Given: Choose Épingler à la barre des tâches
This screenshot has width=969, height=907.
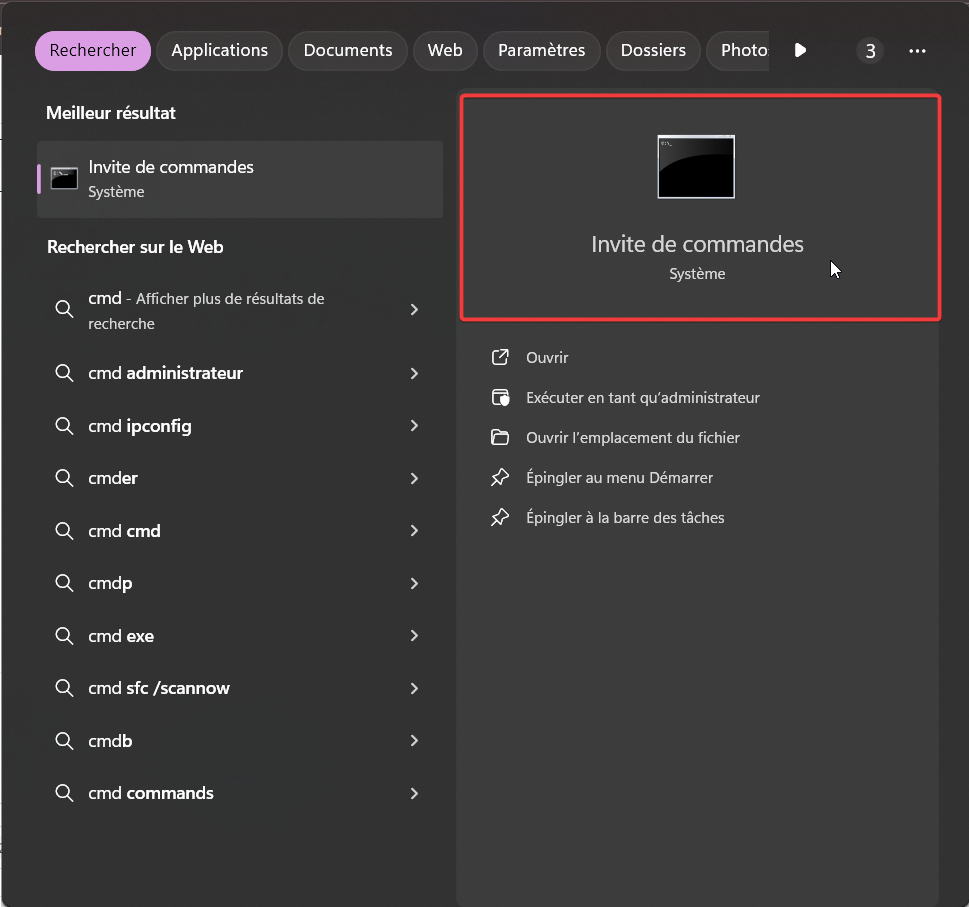Looking at the screenshot, I should coord(625,518).
